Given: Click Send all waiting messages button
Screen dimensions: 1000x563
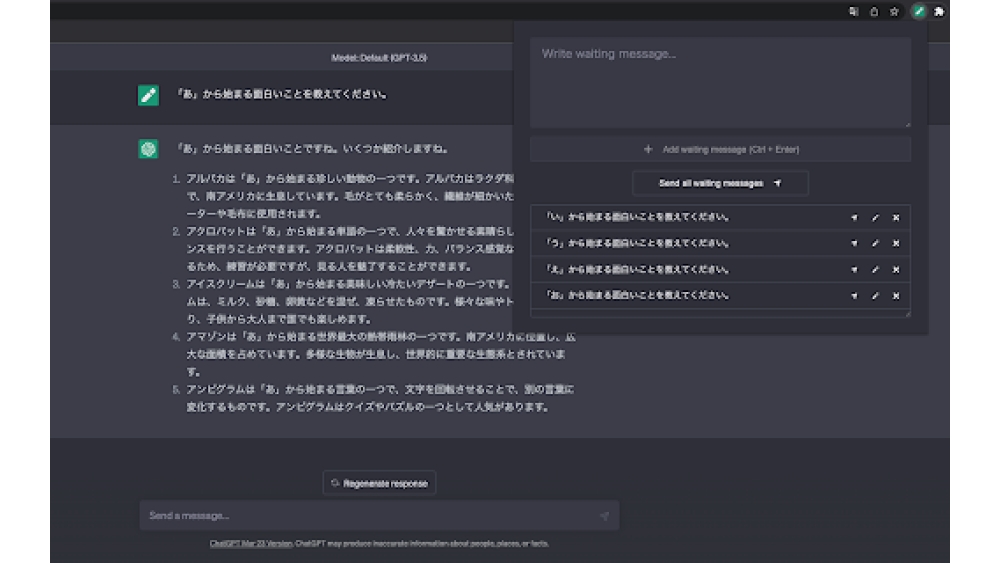Looking at the screenshot, I should [720, 184].
